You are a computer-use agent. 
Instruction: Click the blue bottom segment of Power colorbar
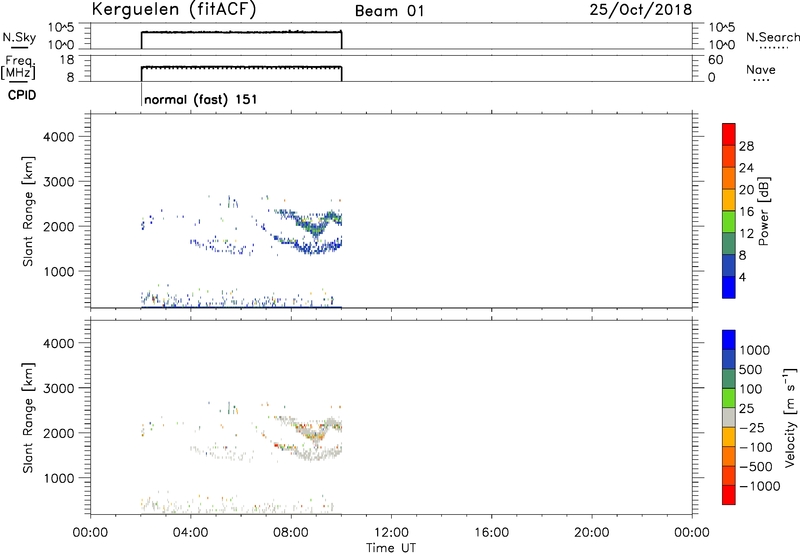click(729, 287)
